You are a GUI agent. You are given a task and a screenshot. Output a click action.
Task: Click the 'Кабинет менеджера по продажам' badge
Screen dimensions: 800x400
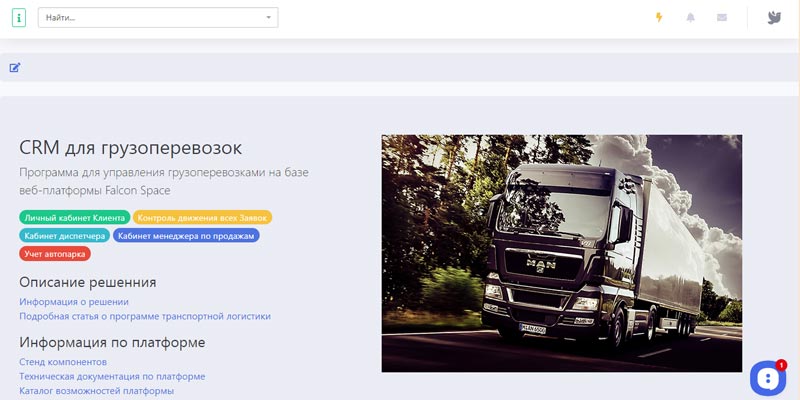click(x=186, y=236)
